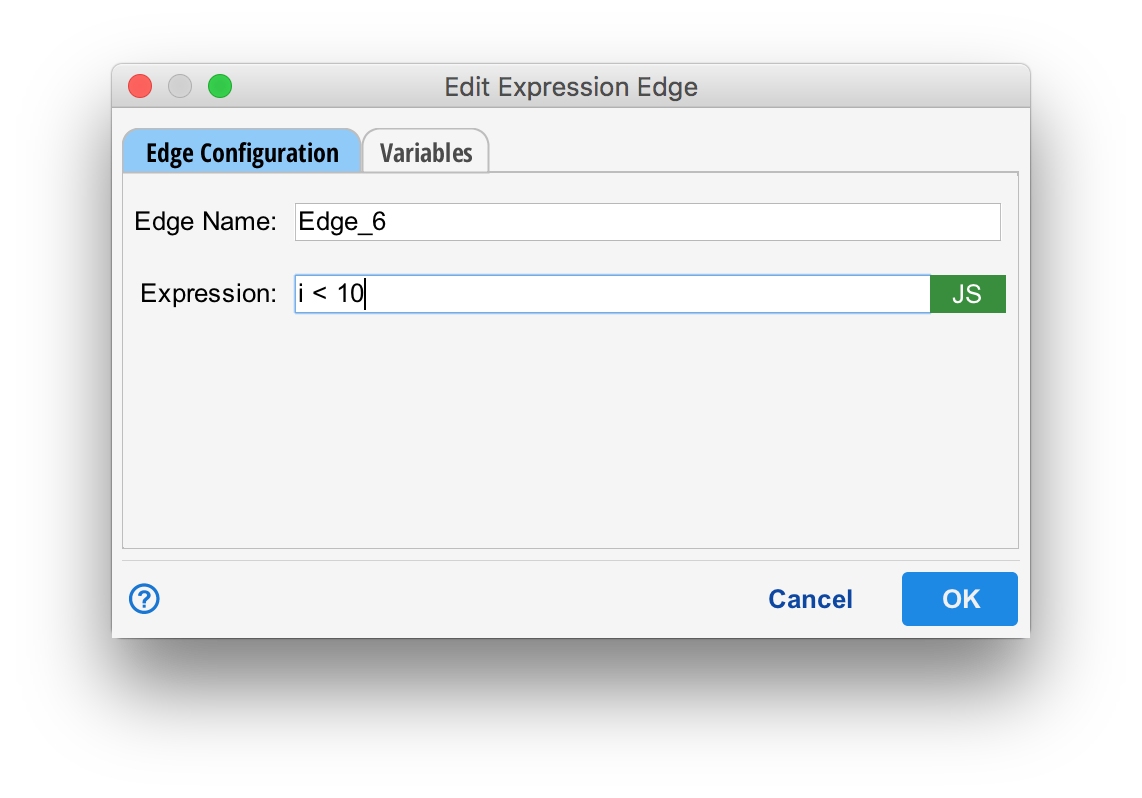This screenshot has height=798, width=1142.
Task: Select the green JS indicator beside Expression
Action: 967,293
